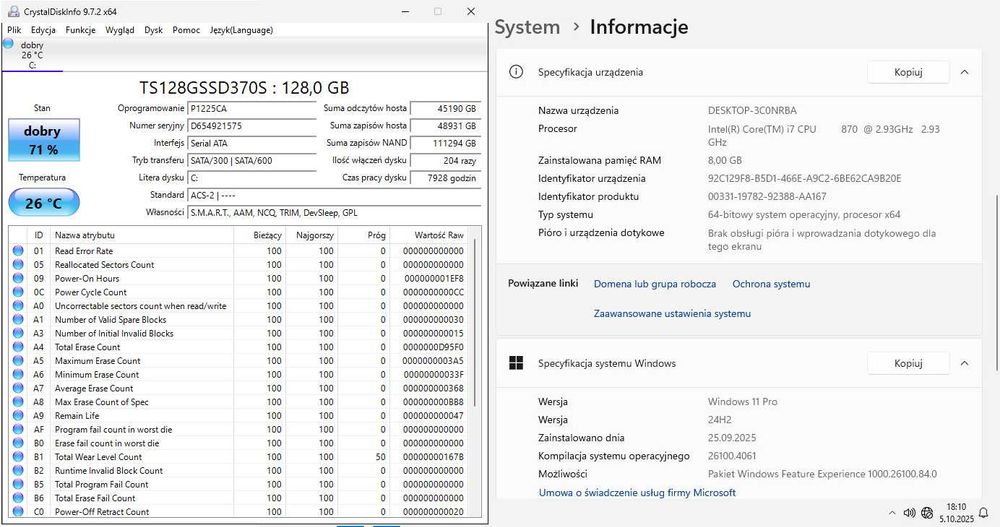
Task: Collapse the Specyfikacja urządzenia section
Action: point(964,72)
